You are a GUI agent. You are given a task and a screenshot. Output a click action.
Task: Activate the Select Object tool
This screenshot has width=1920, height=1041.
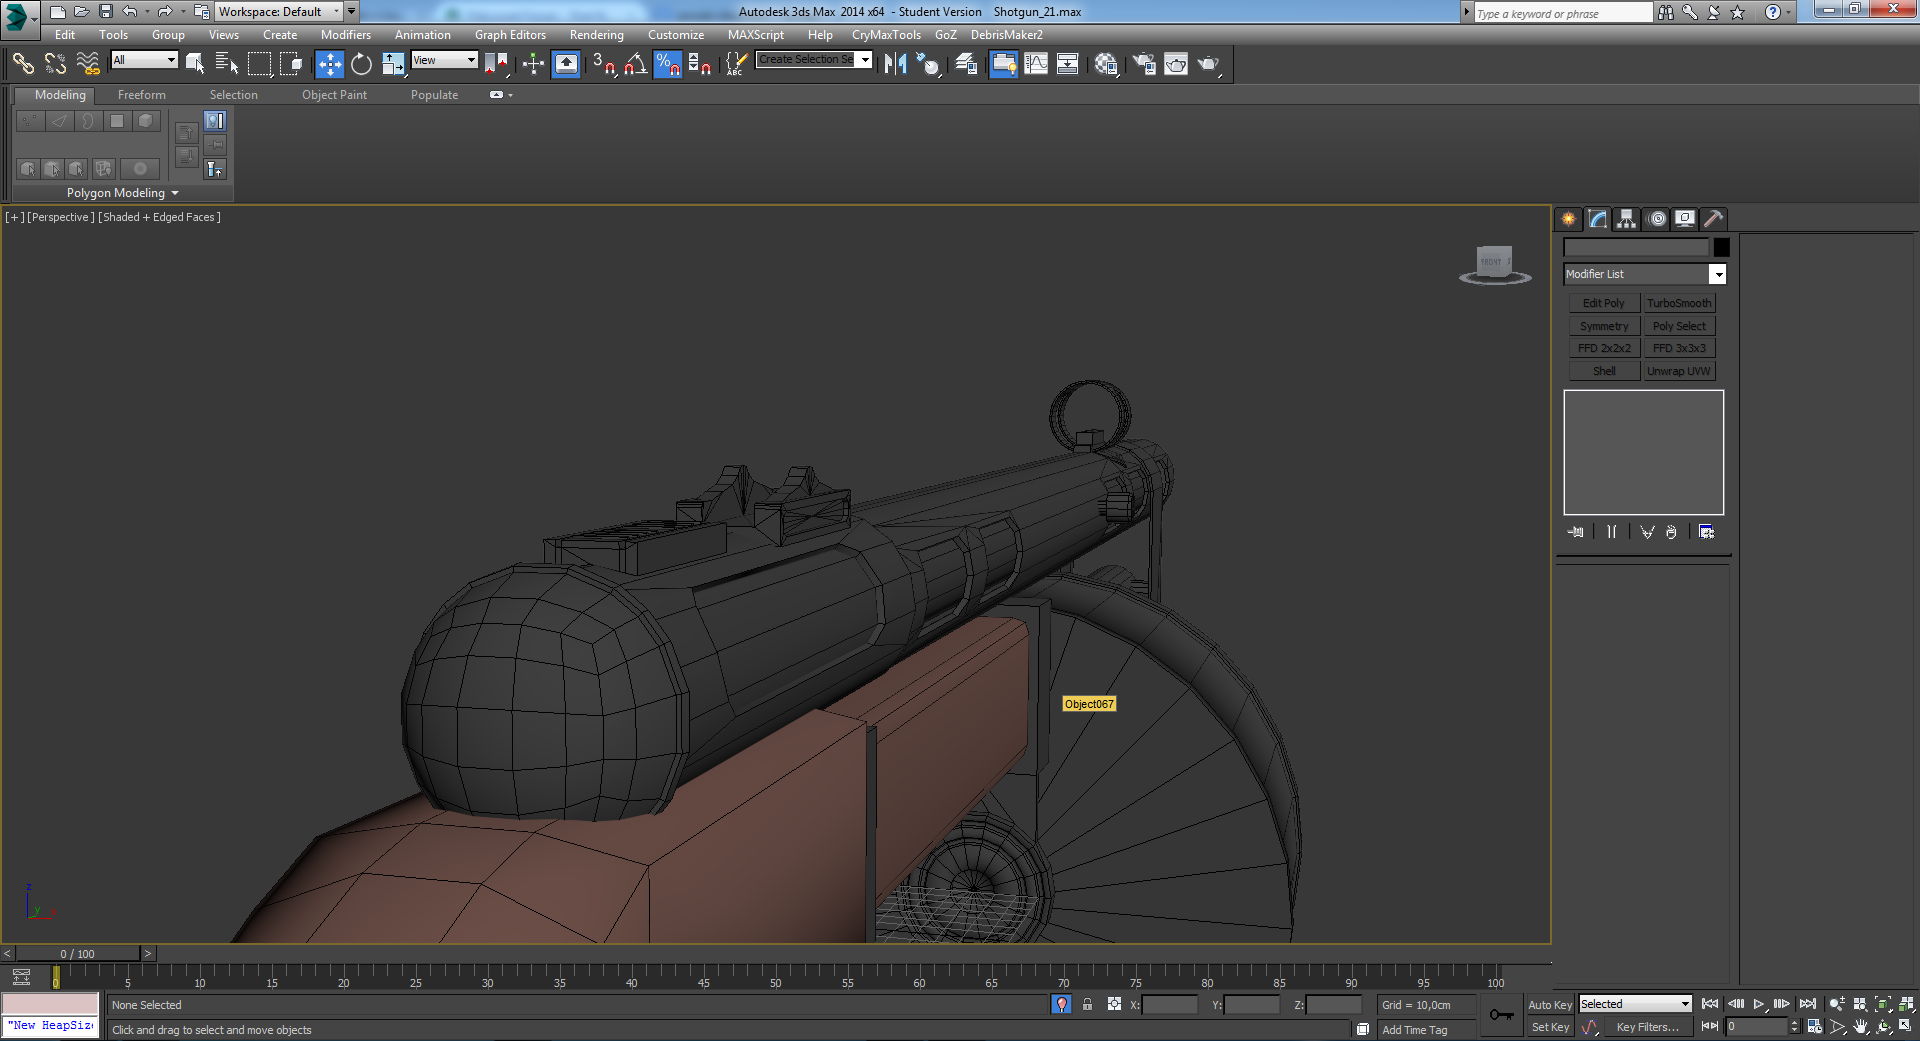(x=195, y=64)
